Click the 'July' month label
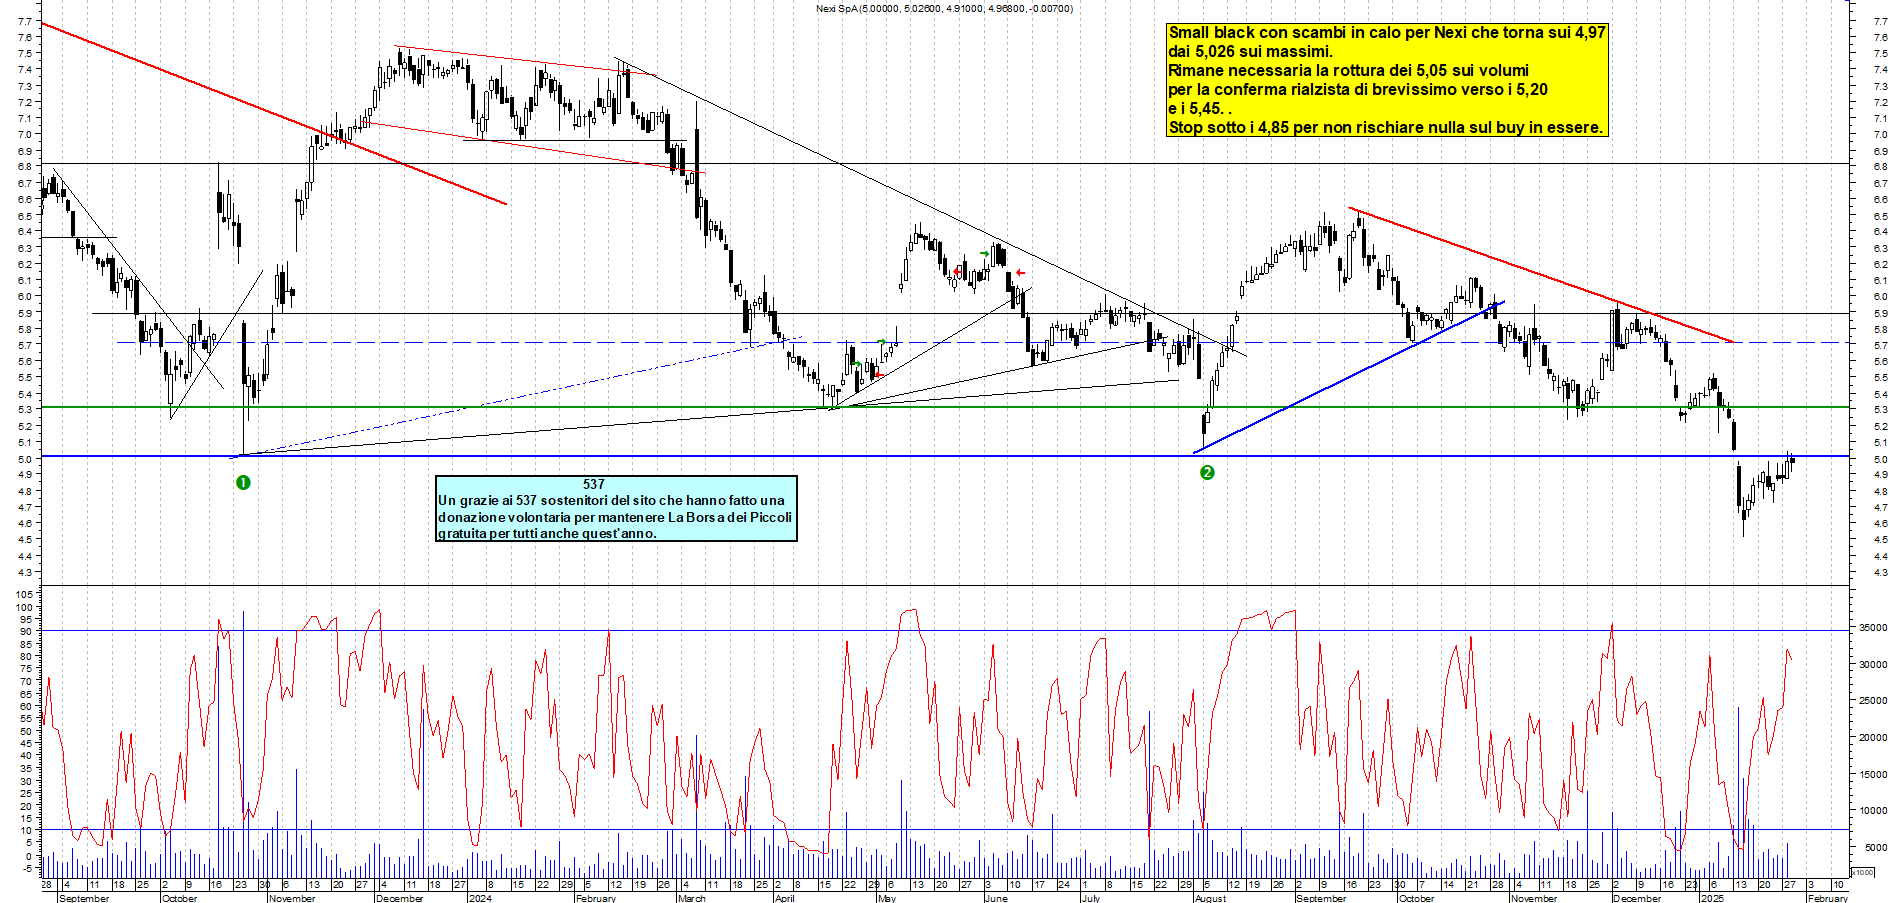This screenshot has height=903, width=1890. (x=1091, y=898)
